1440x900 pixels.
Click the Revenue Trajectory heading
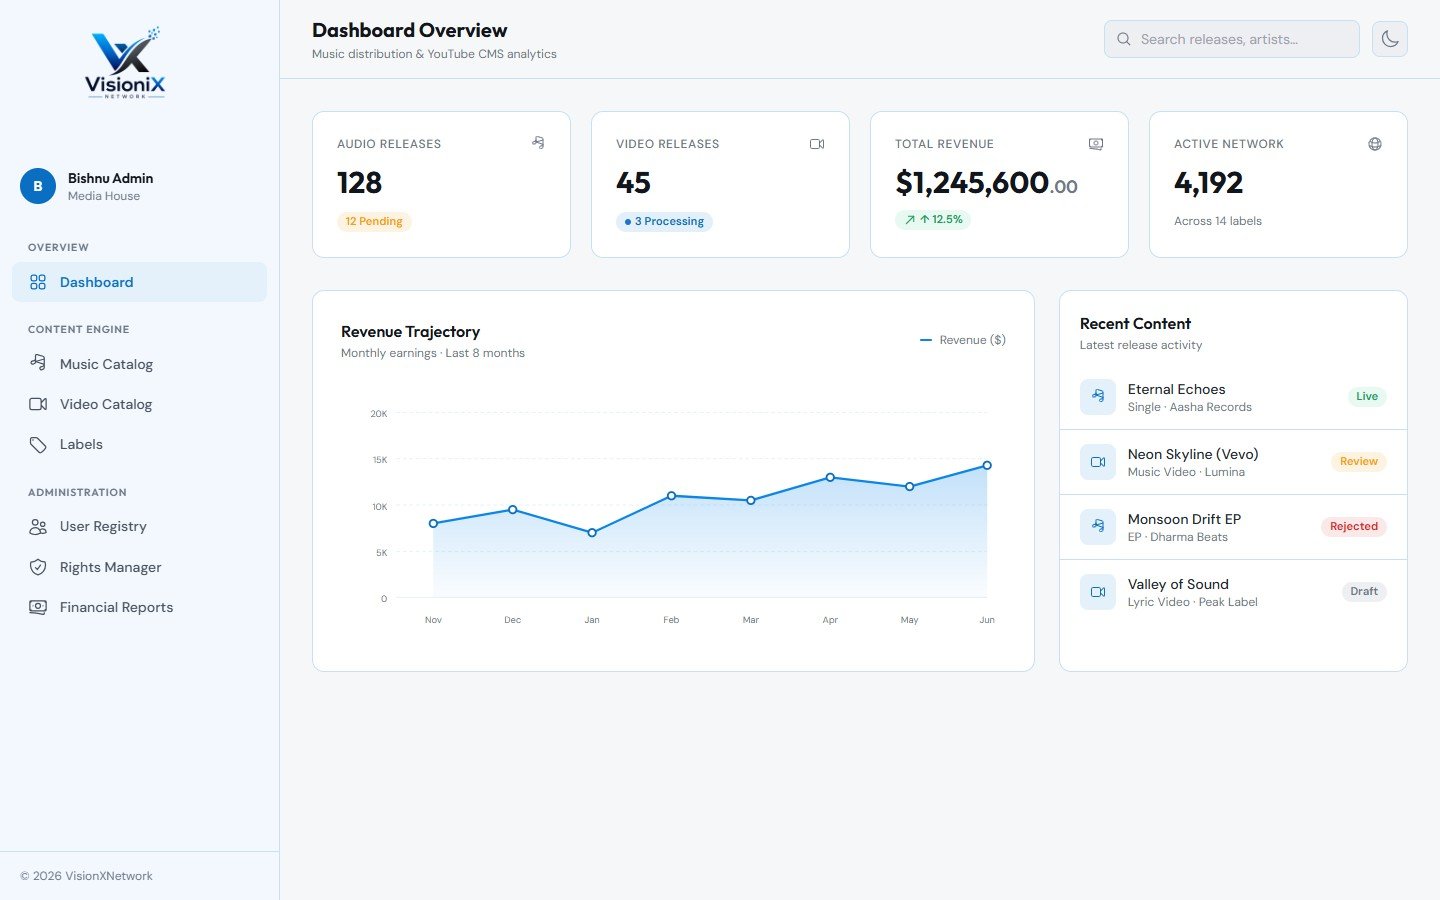tap(410, 332)
